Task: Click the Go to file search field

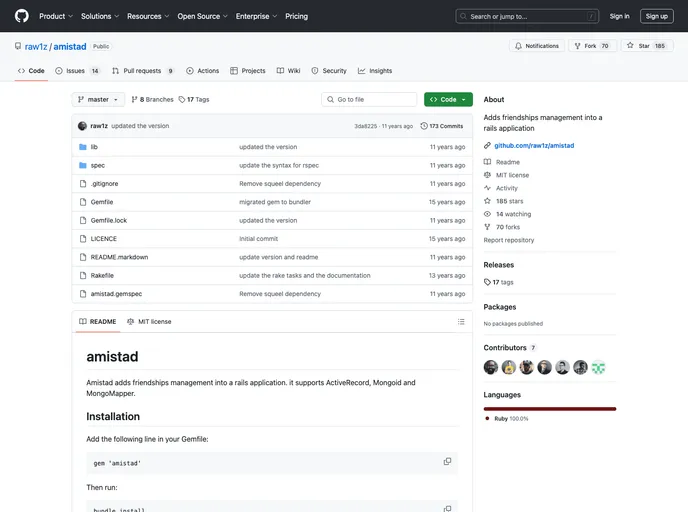Action: pos(369,100)
